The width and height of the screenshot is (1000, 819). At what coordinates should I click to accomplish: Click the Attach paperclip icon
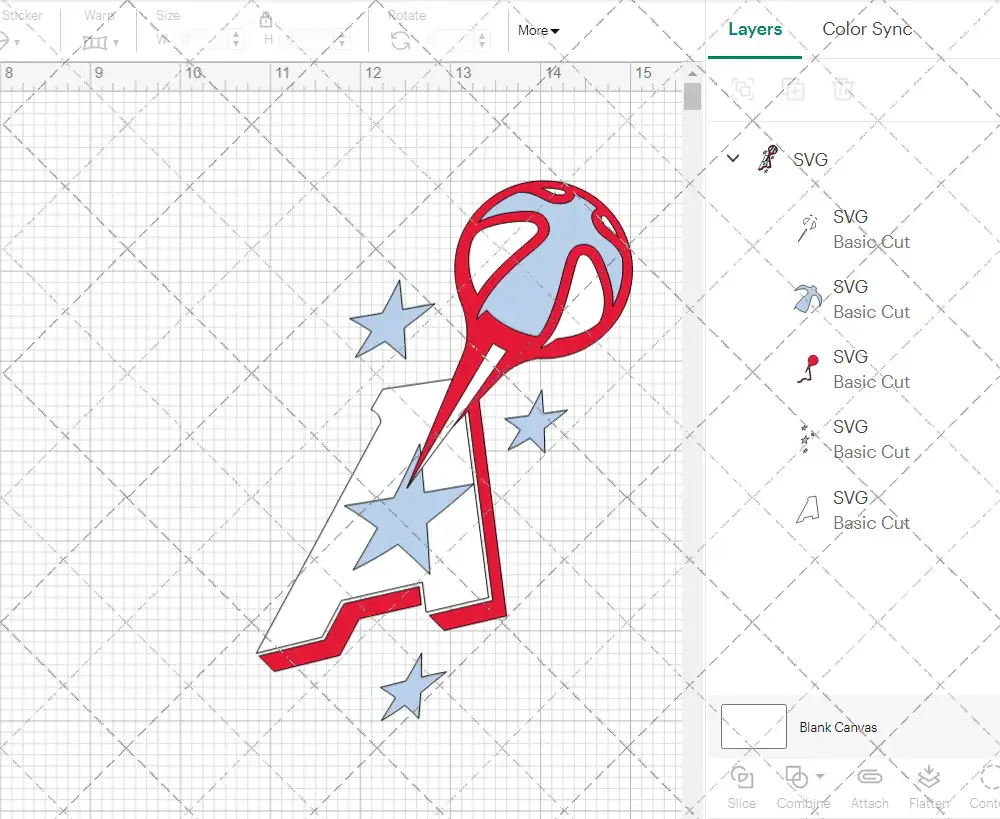pos(869,778)
